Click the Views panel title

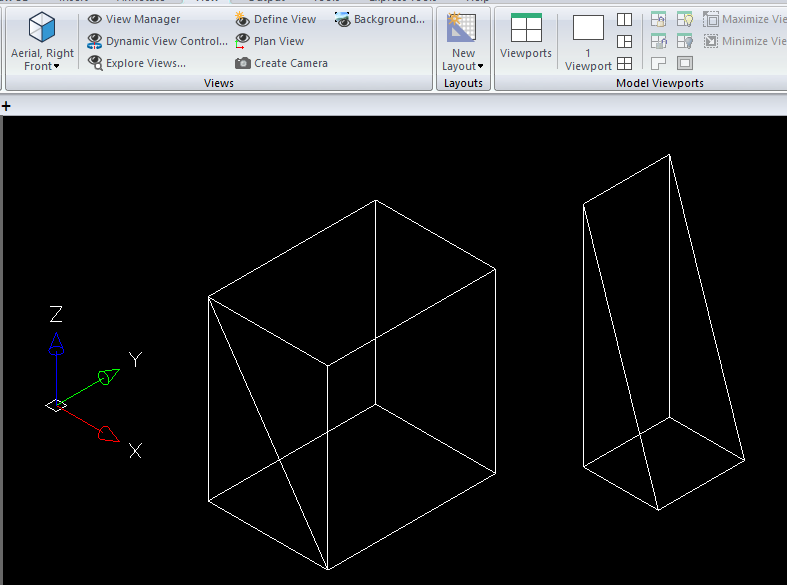219,83
